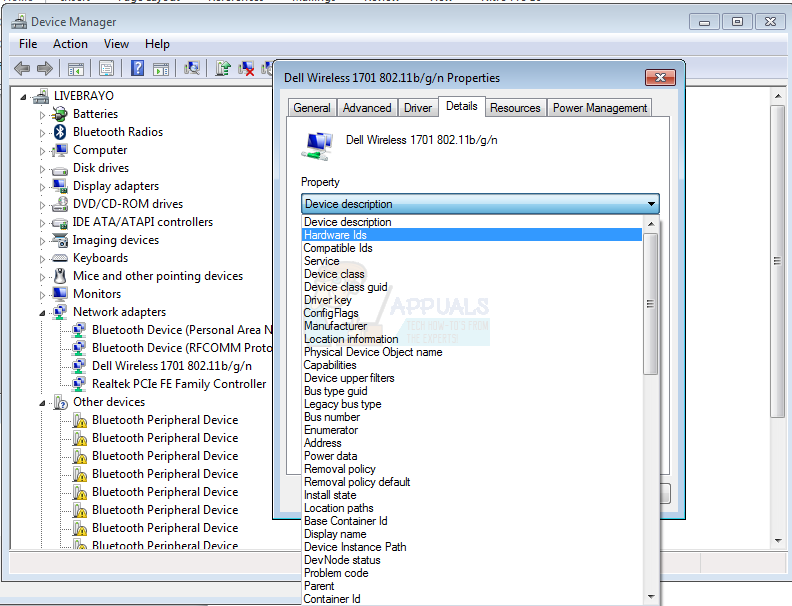Image resolution: width=792 pixels, height=606 pixels.
Task: Select Bluetooth Device (RFCOMM Protocol) item
Action: pyautogui.click(x=182, y=348)
